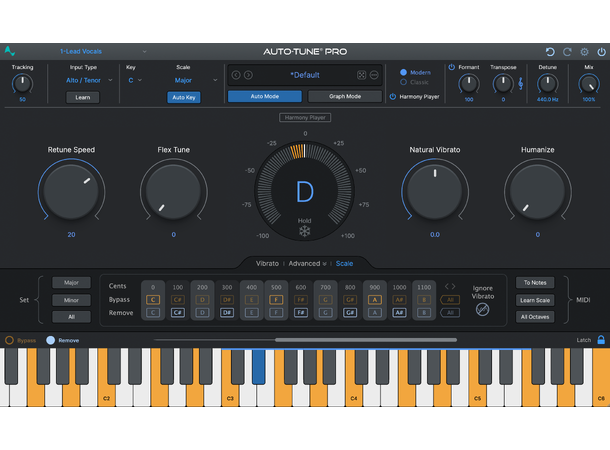Open the 1-Lead Vocals track dropdown

coord(103,51)
